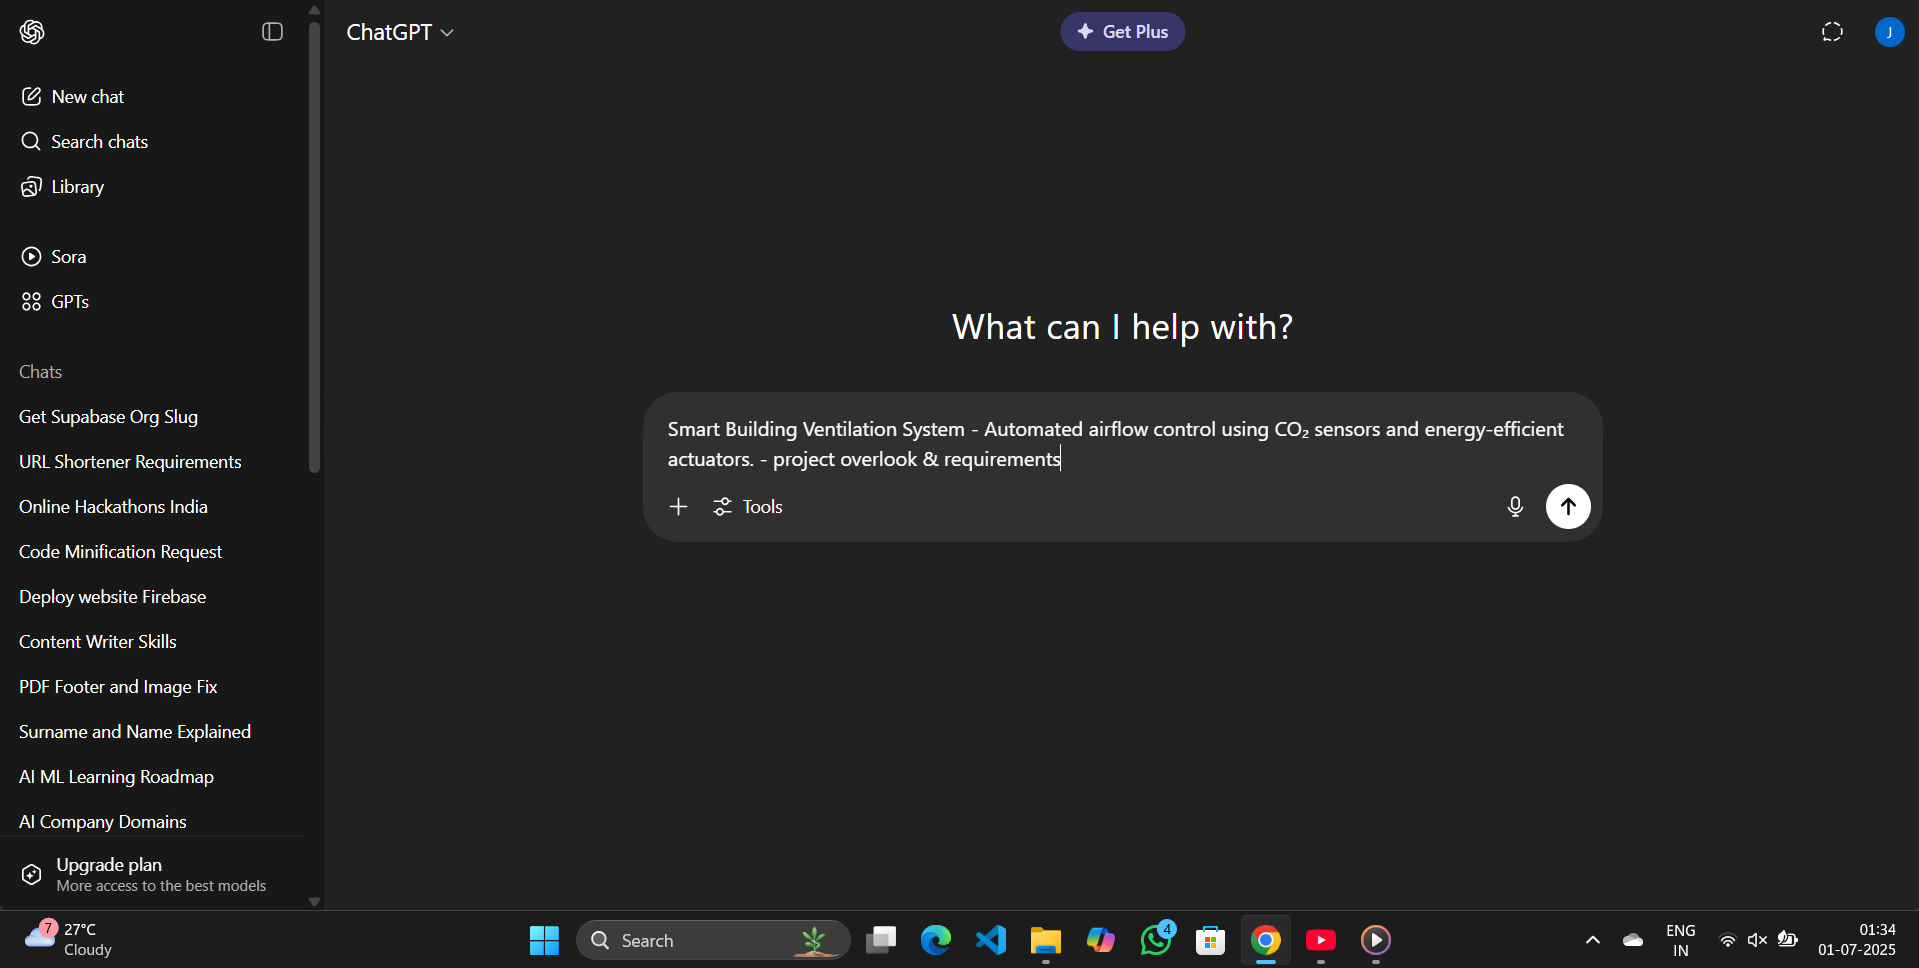Open the Windows Start menu
Screen dimensions: 1919x968
[544, 940]
